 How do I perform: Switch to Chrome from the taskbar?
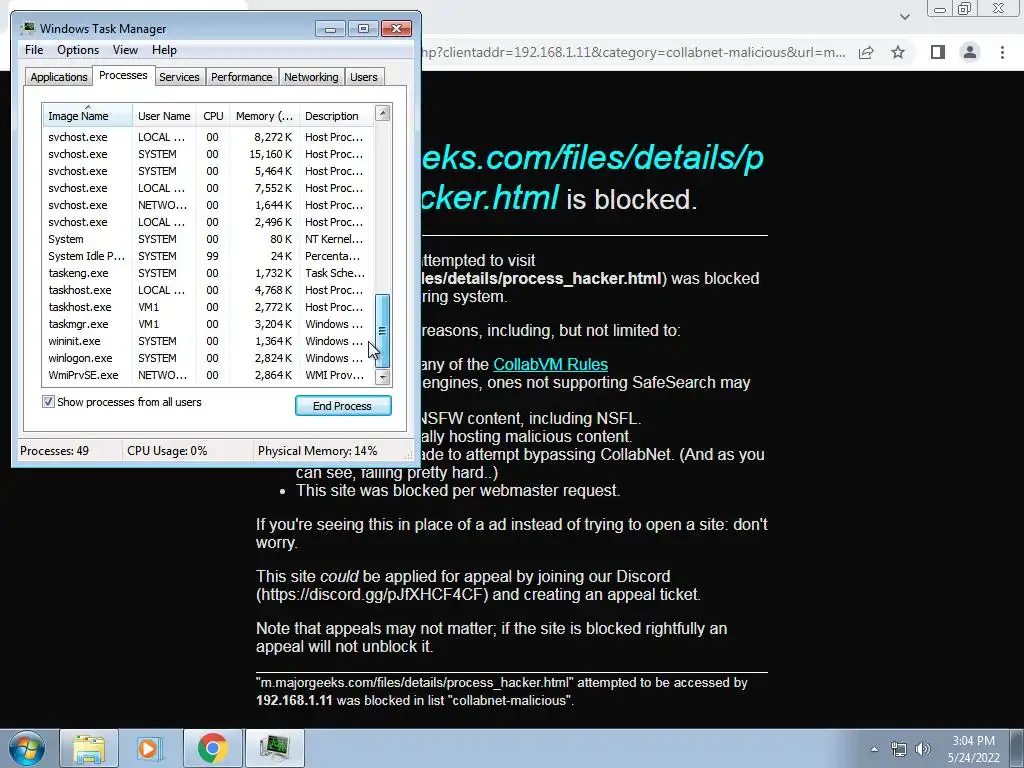212,748
